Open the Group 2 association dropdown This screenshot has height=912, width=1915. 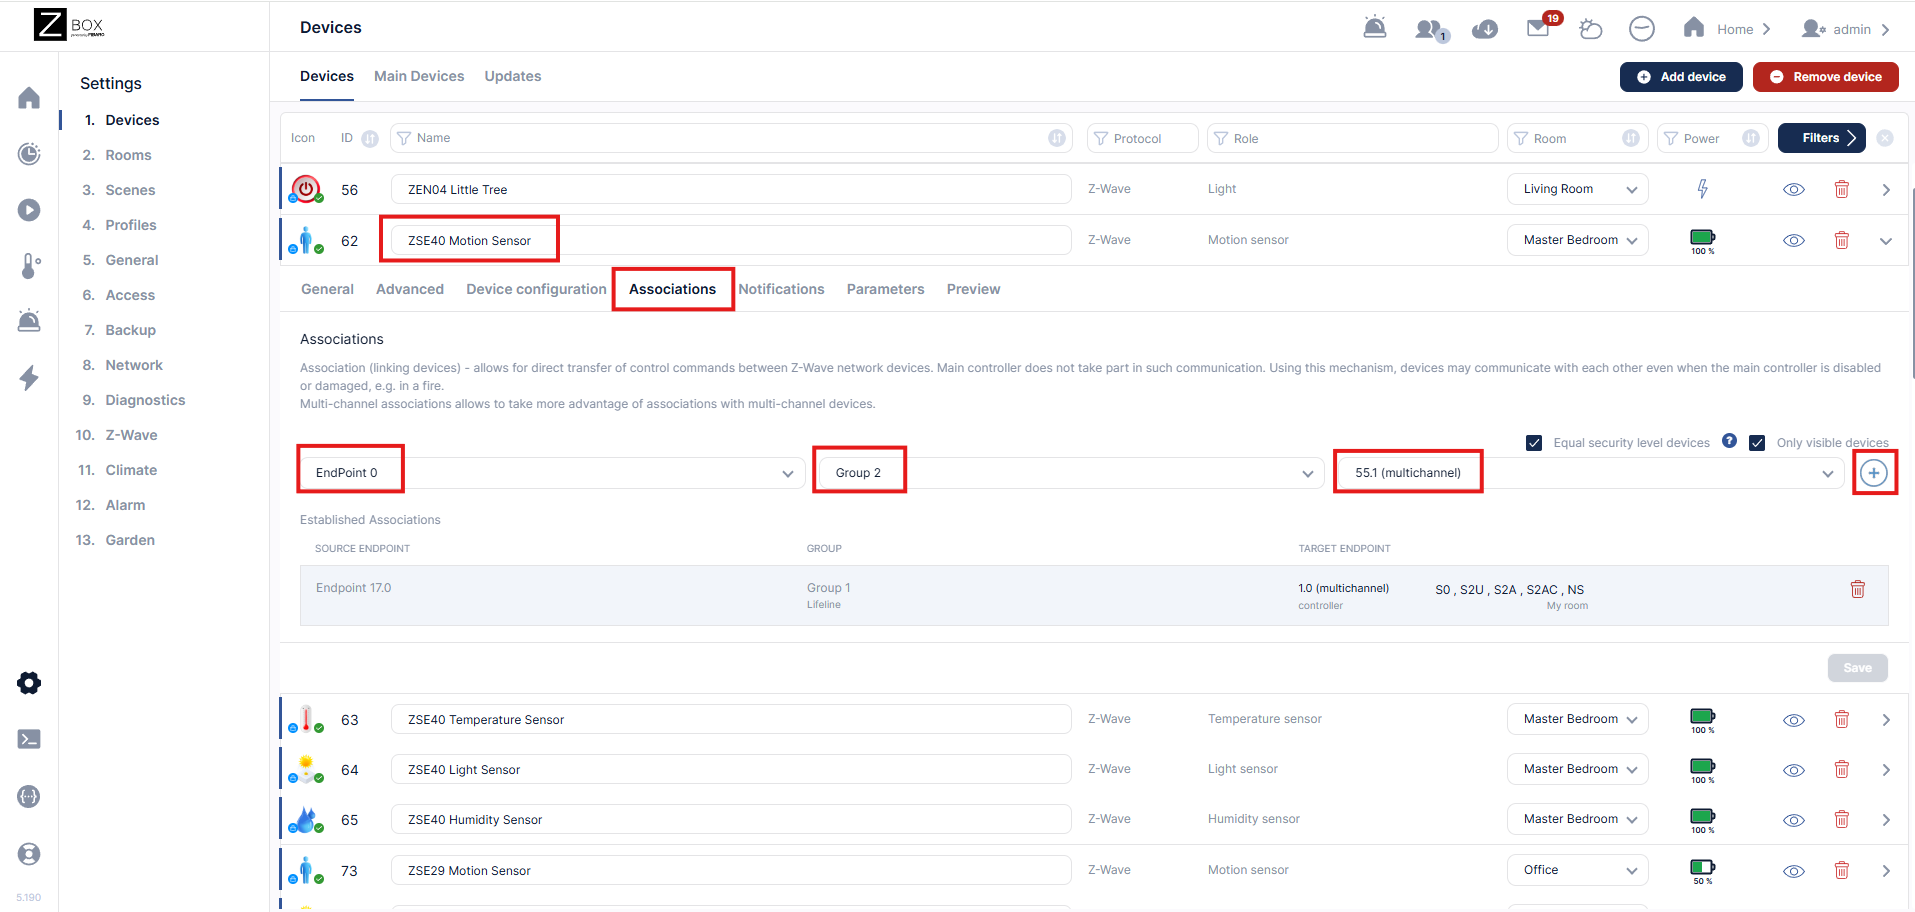pyautogui.click(x=1070, y=473)
